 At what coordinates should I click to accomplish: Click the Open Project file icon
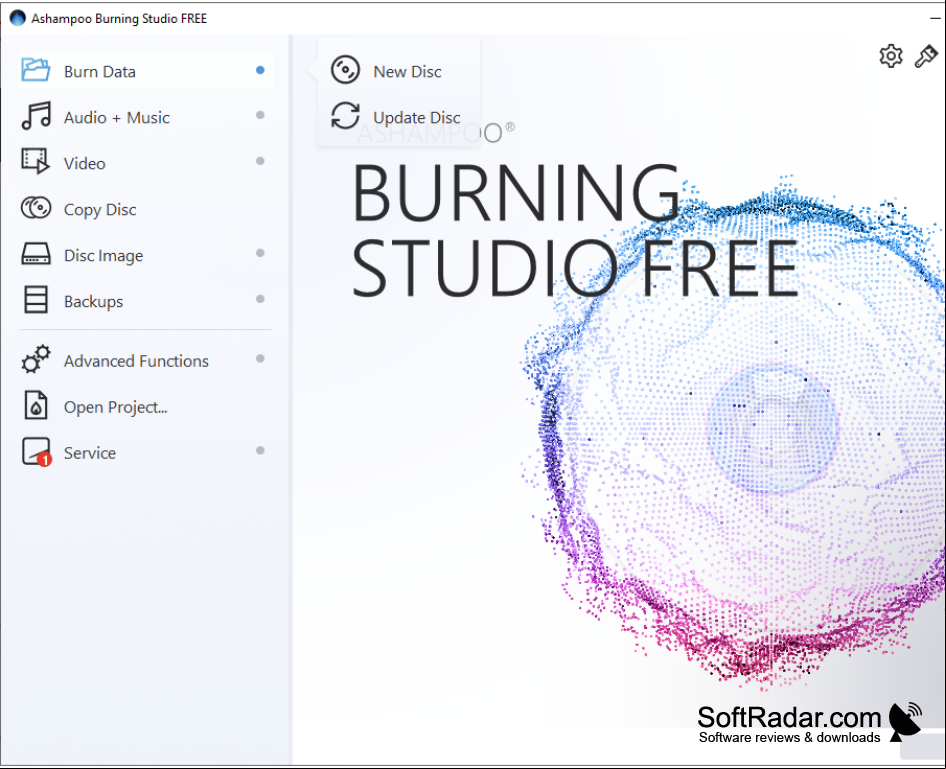coord(36,405)
